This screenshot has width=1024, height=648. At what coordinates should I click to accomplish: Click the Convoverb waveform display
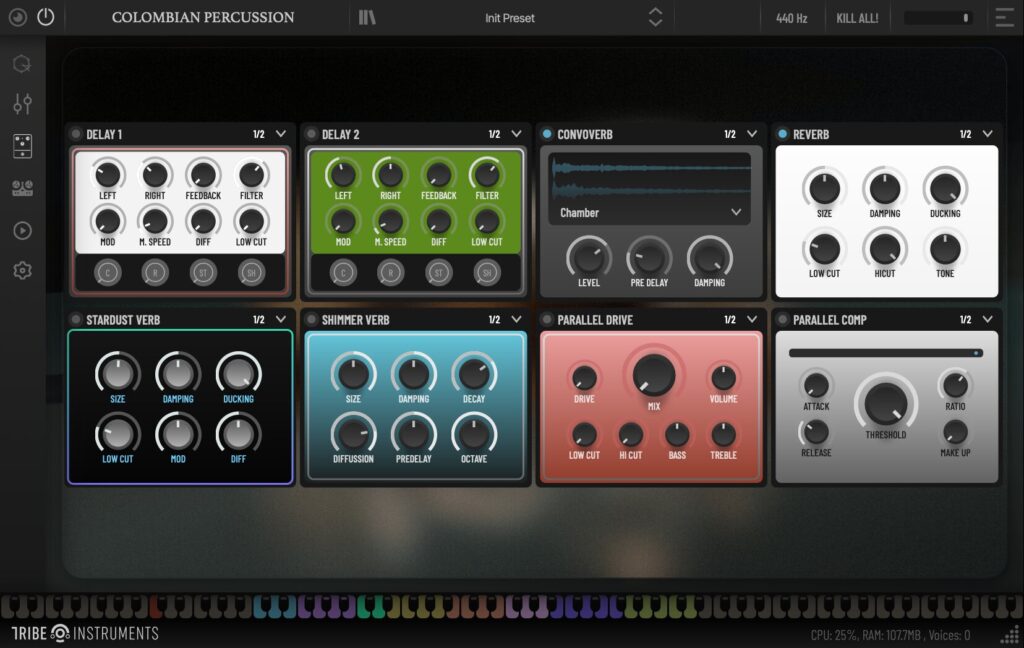650,178
